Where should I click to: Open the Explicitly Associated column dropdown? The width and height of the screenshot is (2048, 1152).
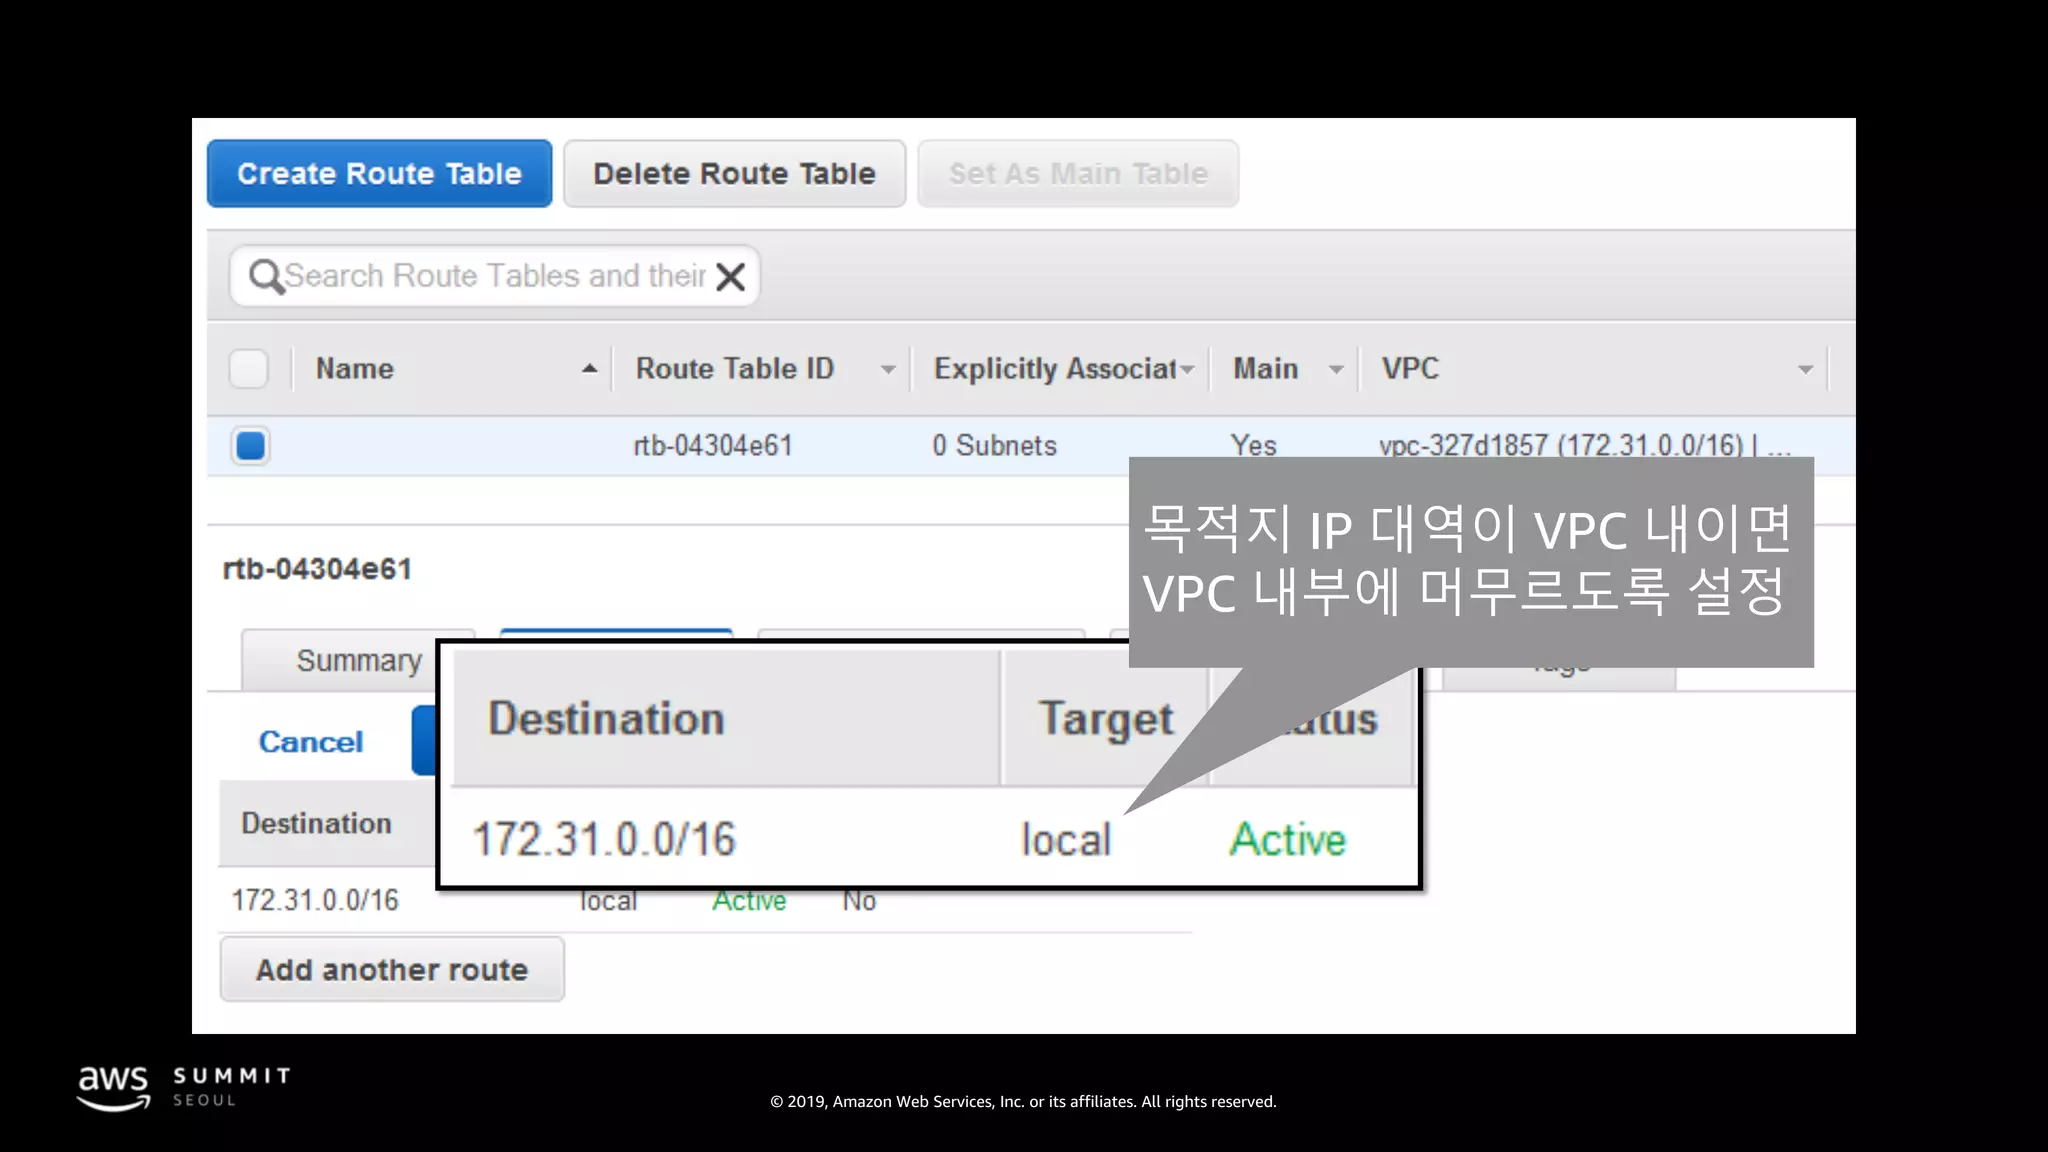[x=1187, y=370]
